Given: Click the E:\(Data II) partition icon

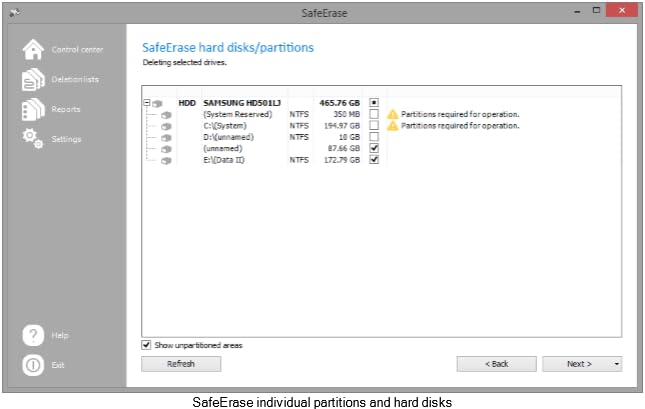Looking at the screenshot, I should 166,160.
